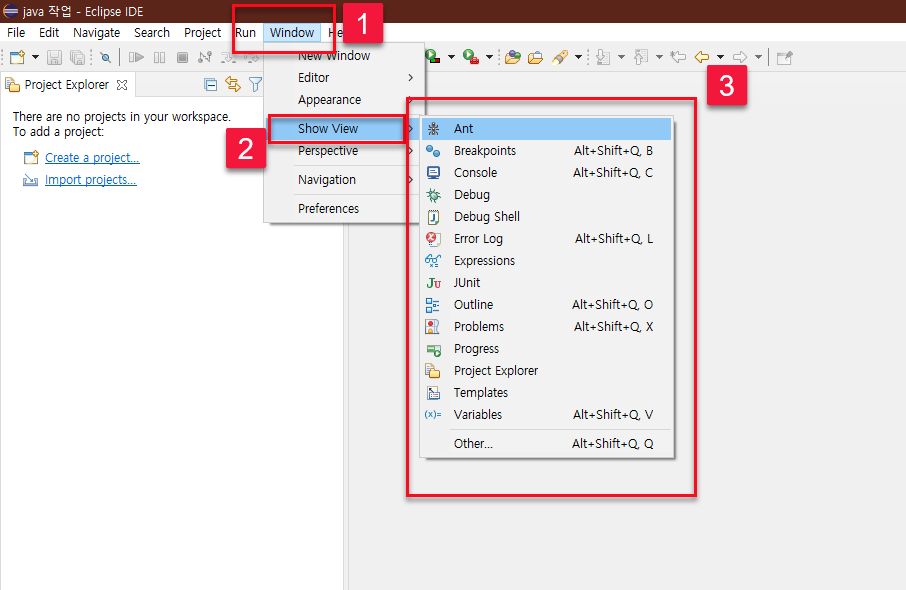Open the Back history dropdown arrow
This screenshot has height=590, width=906.
(721, 57)
